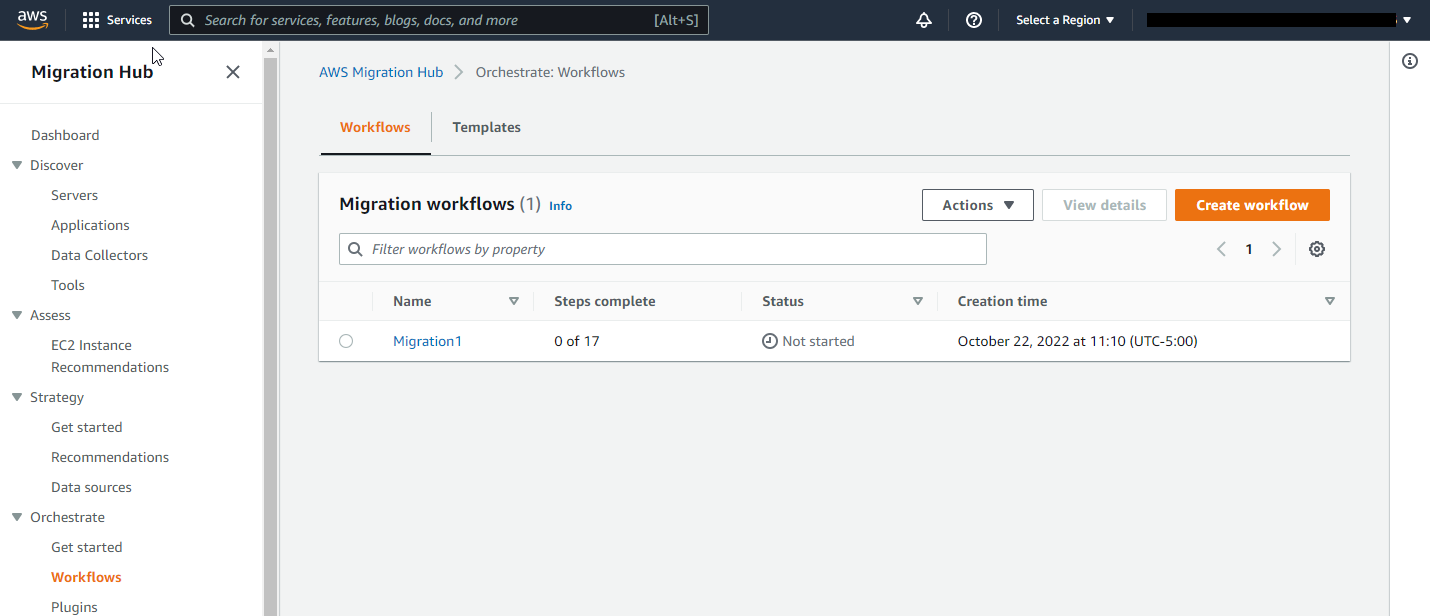1430x616 pixels.
Task: Collapse the Discover section
Action: 17,165
